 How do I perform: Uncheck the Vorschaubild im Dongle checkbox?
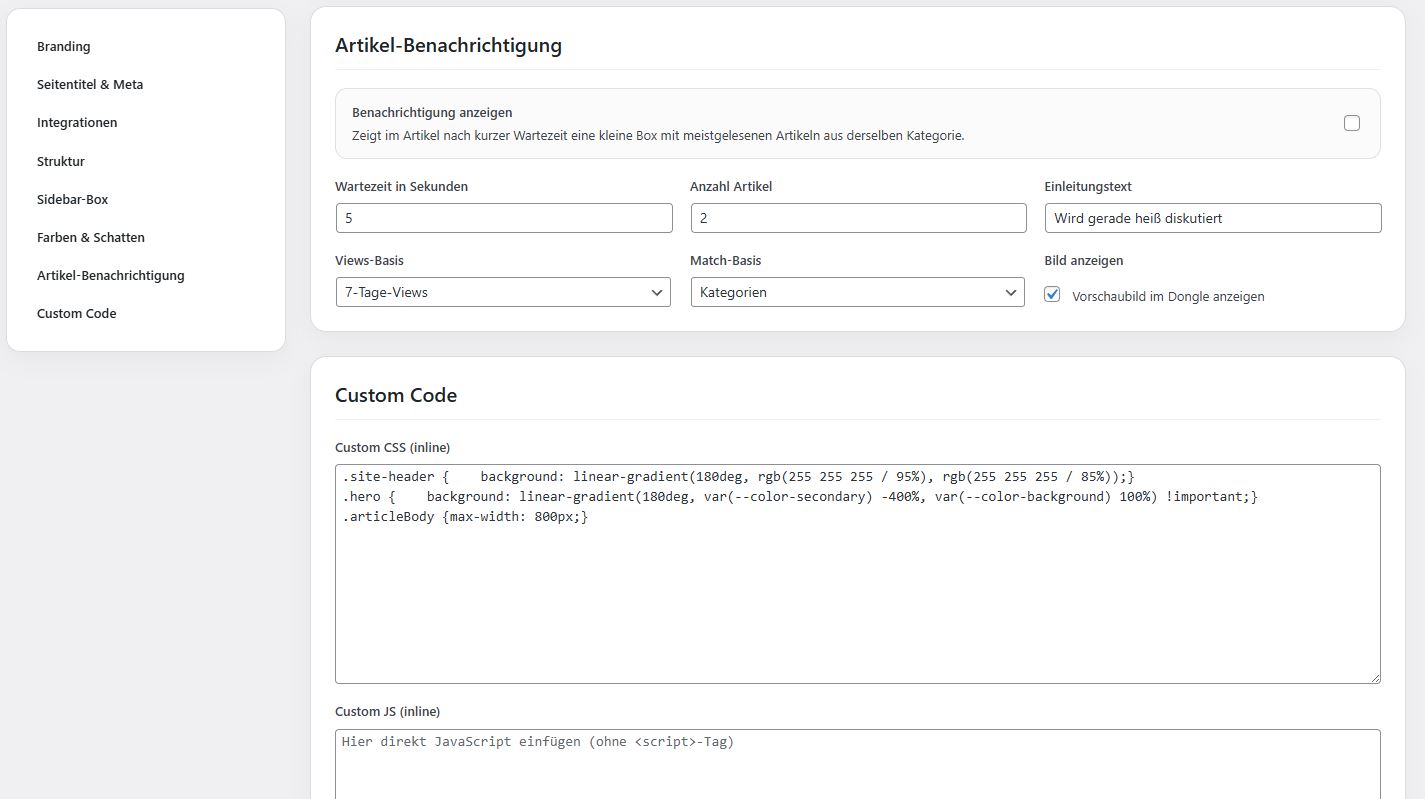tap(1052, 295)
